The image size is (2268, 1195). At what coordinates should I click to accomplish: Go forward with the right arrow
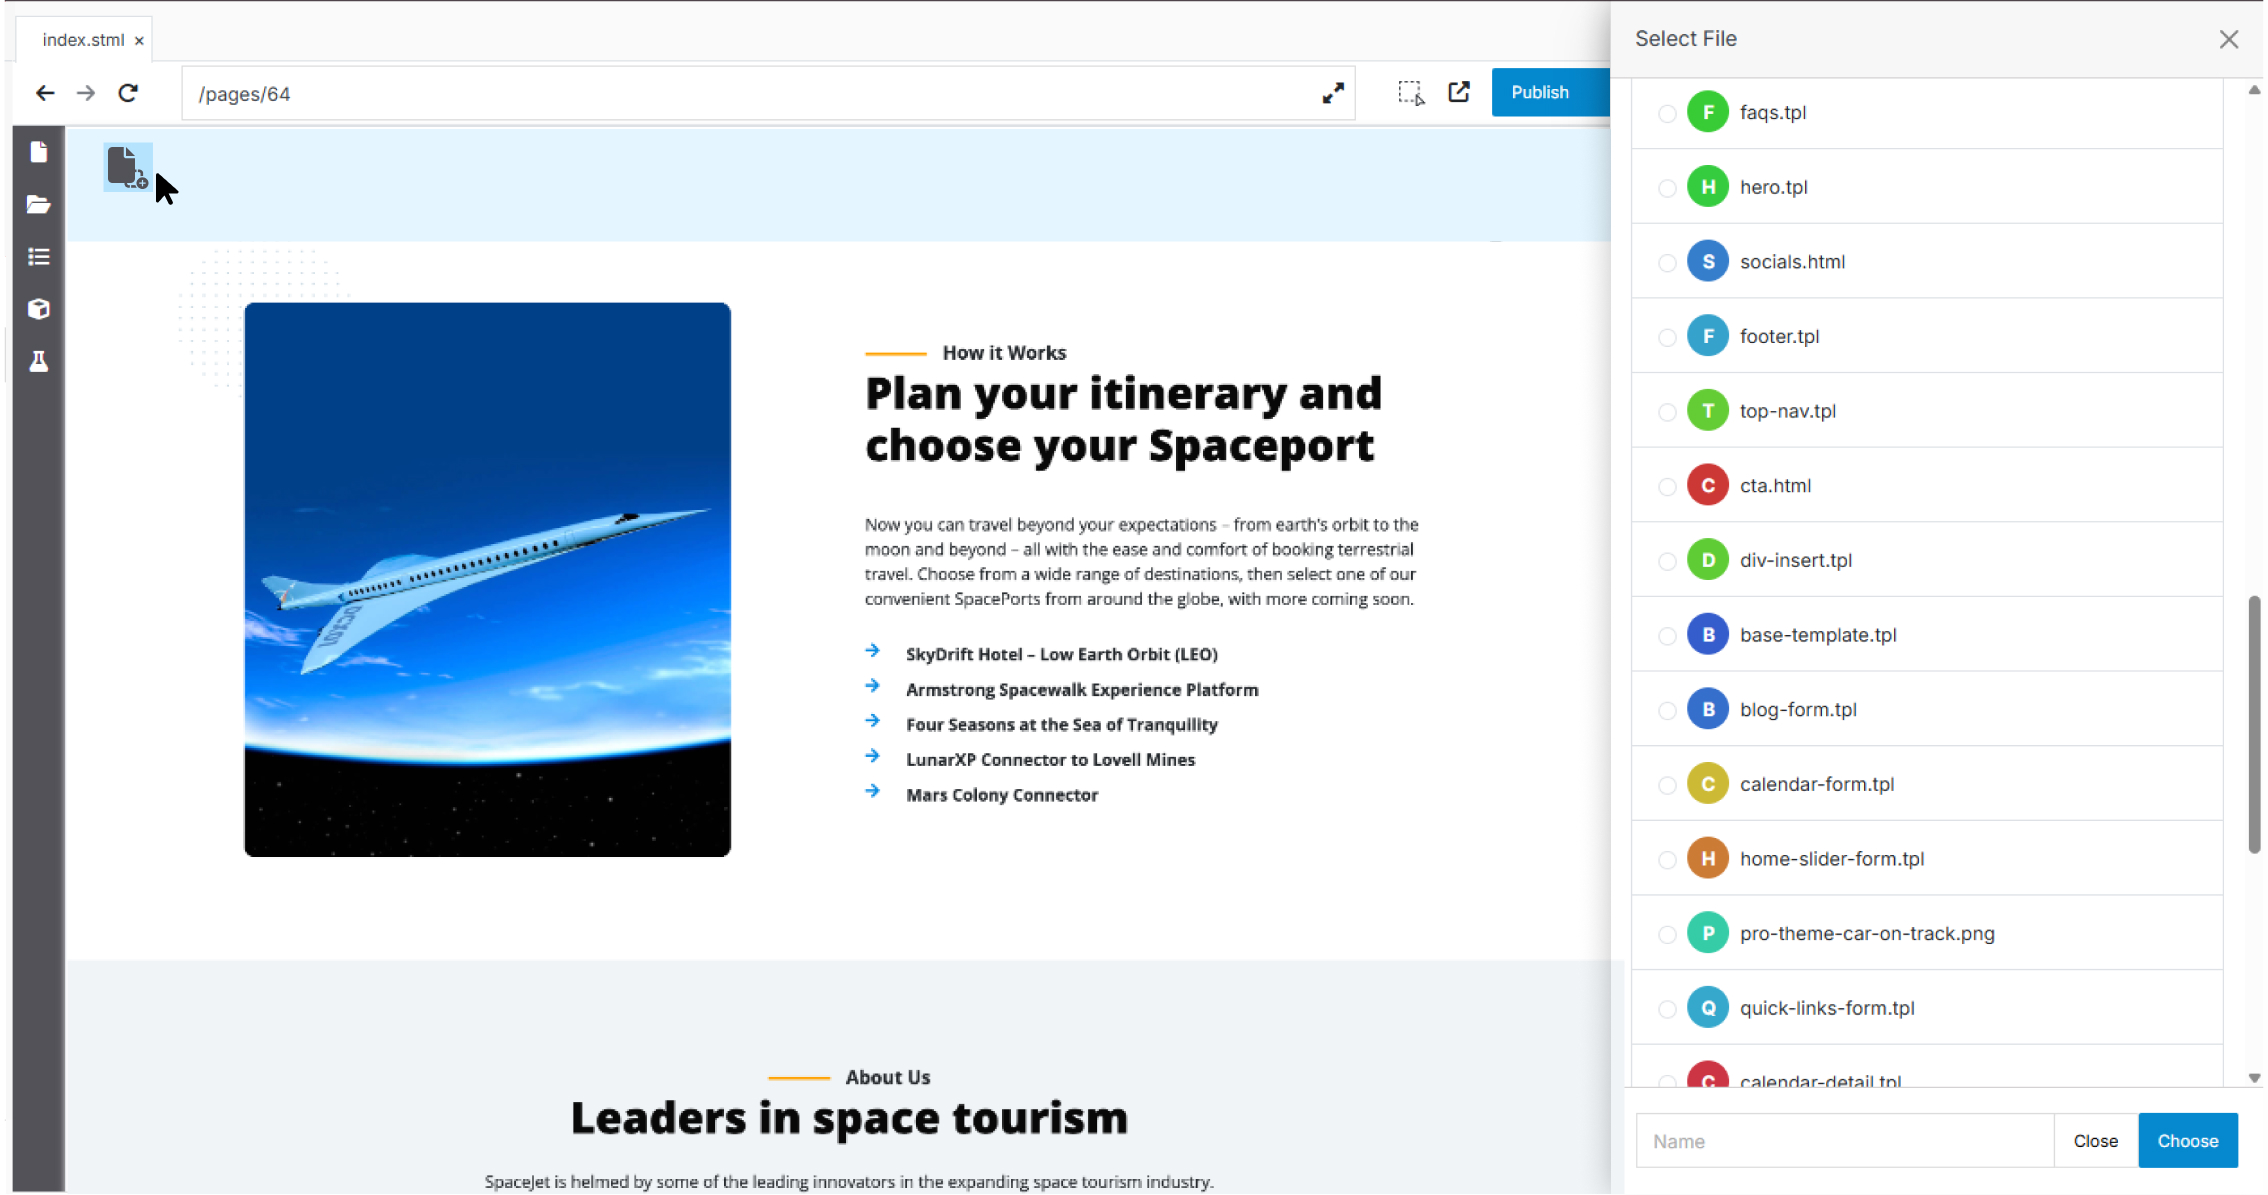86,93
